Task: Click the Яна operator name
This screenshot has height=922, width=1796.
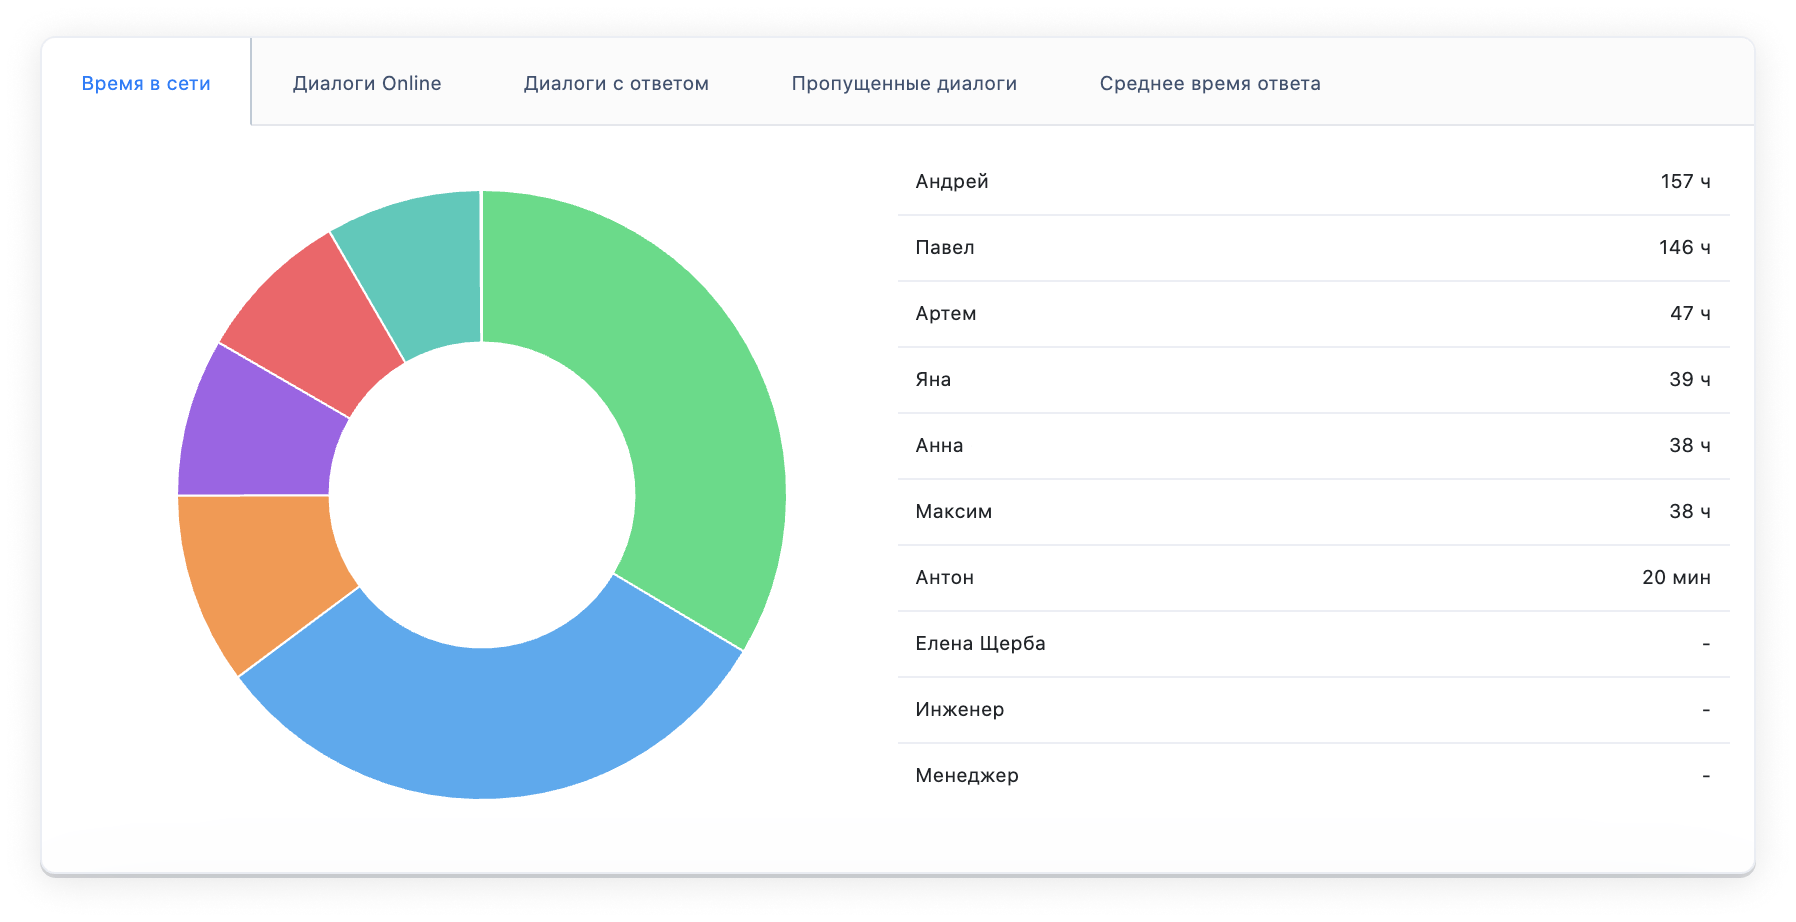Action: click(933, 380)
